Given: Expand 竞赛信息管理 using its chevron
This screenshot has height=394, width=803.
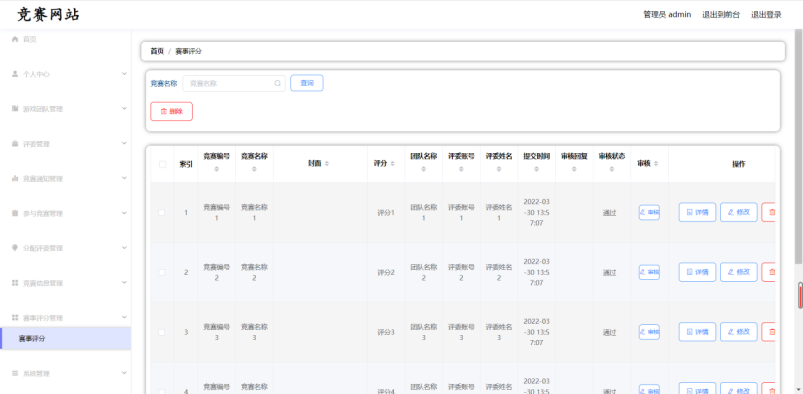Looking at the screenshot, I should [124, 283].
